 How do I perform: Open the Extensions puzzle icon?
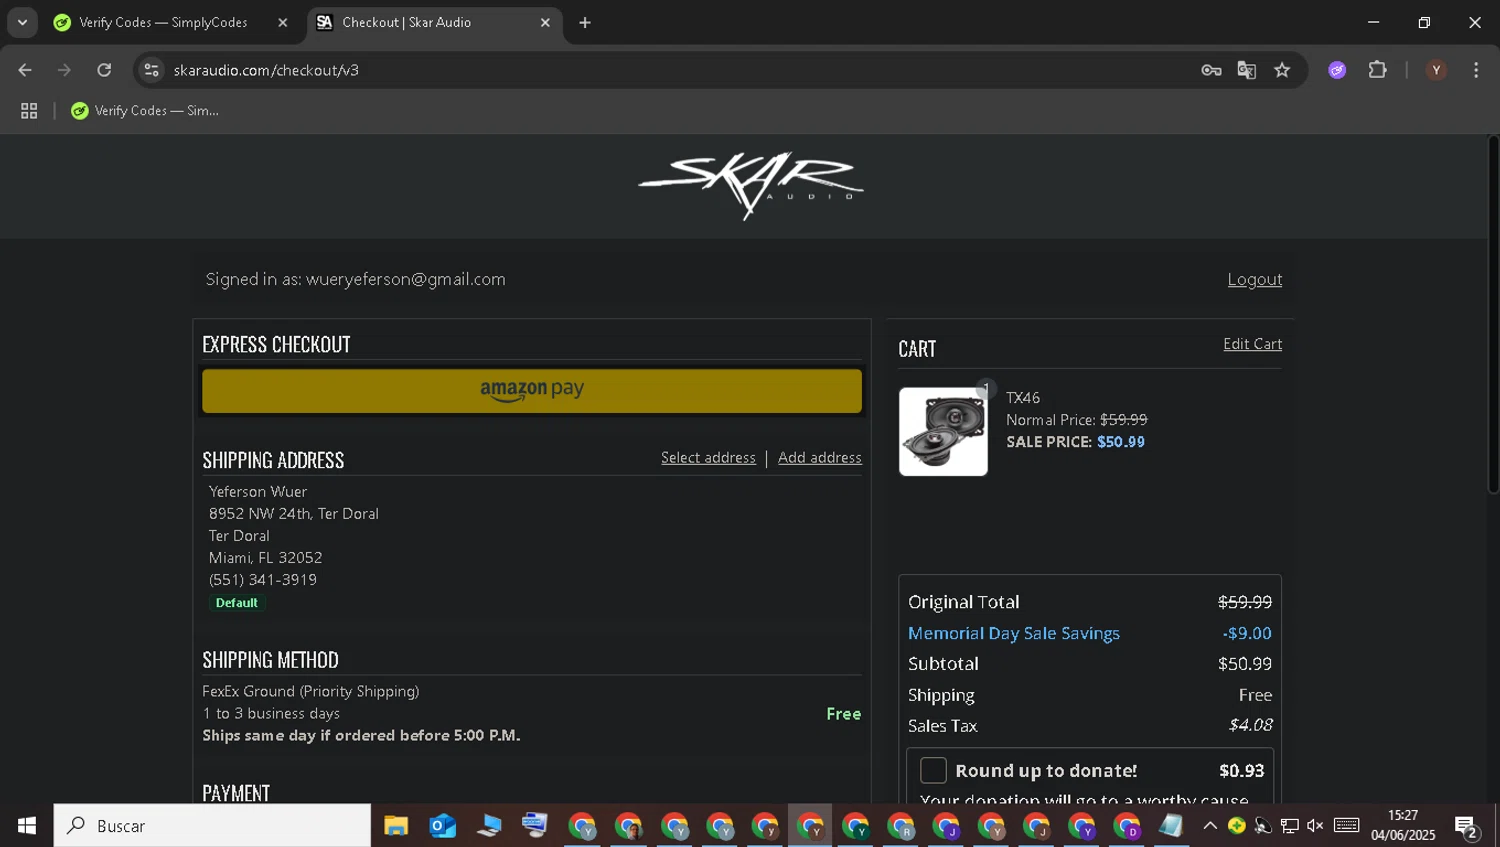[1378, 70]
